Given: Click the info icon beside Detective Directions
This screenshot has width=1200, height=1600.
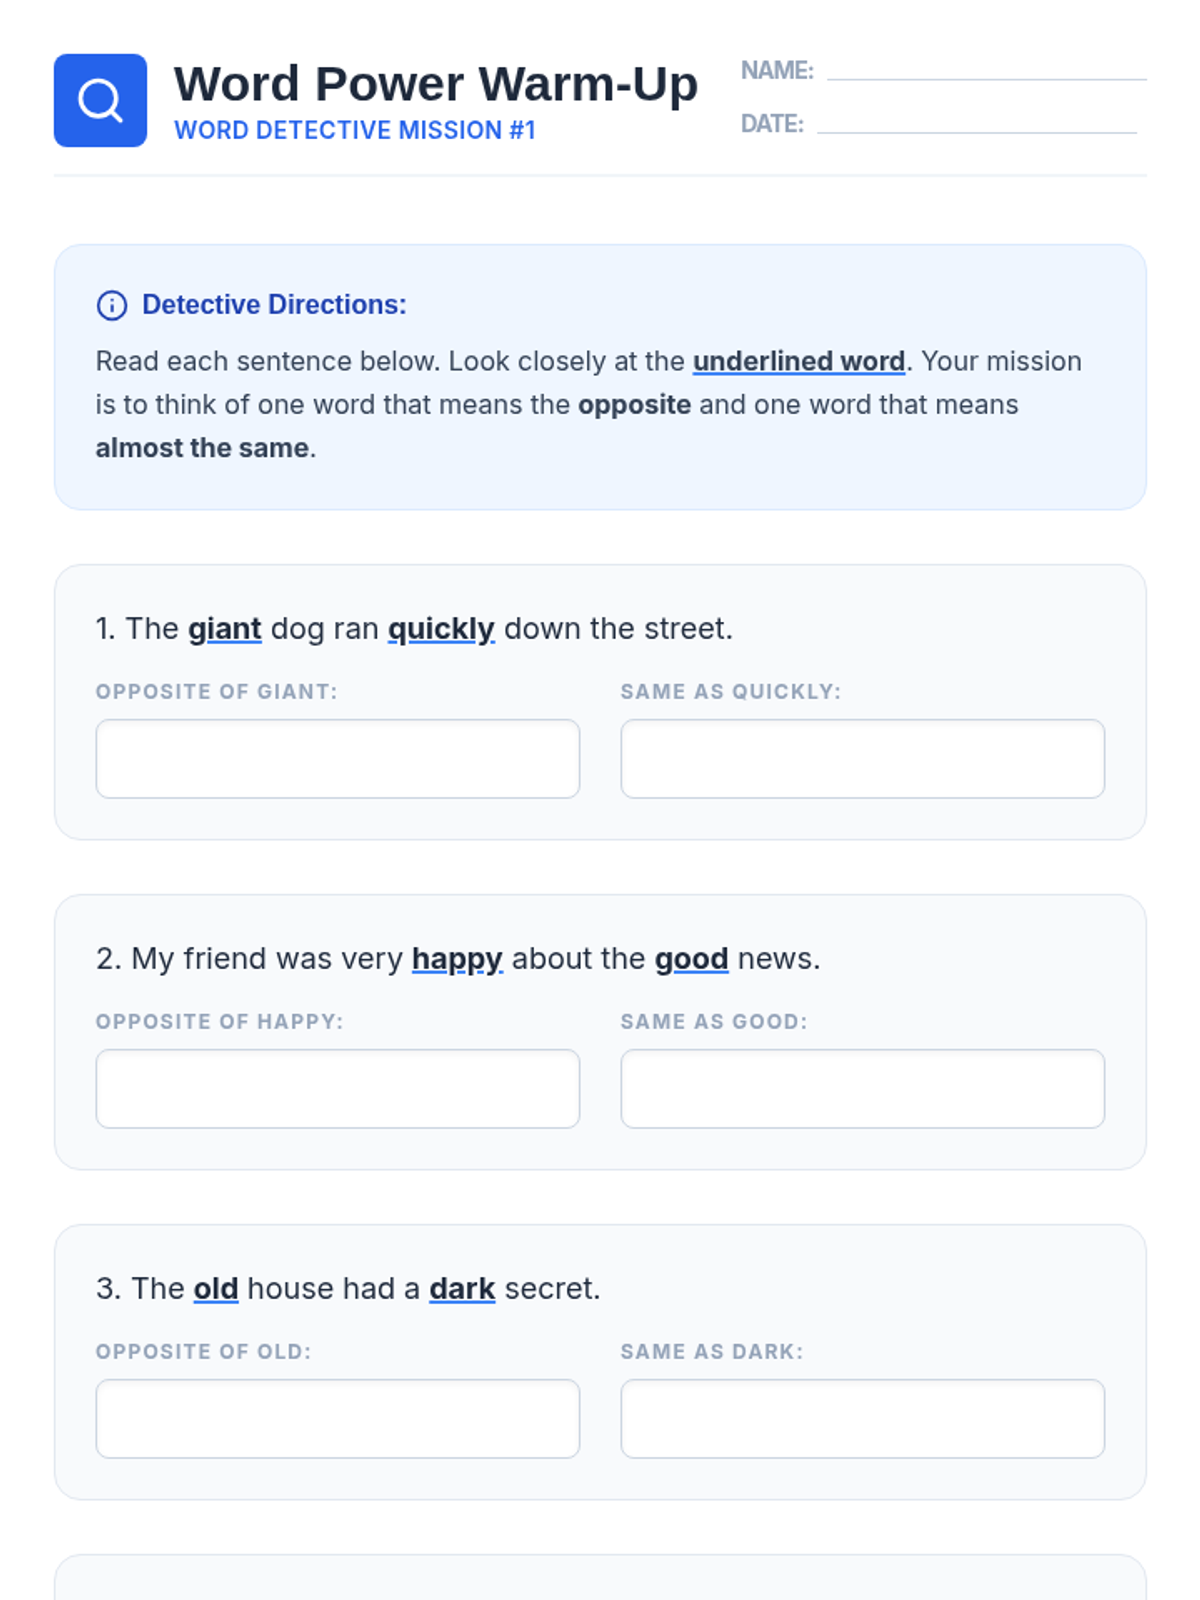Looking at the screenshot, I should [x=111, y=305].
